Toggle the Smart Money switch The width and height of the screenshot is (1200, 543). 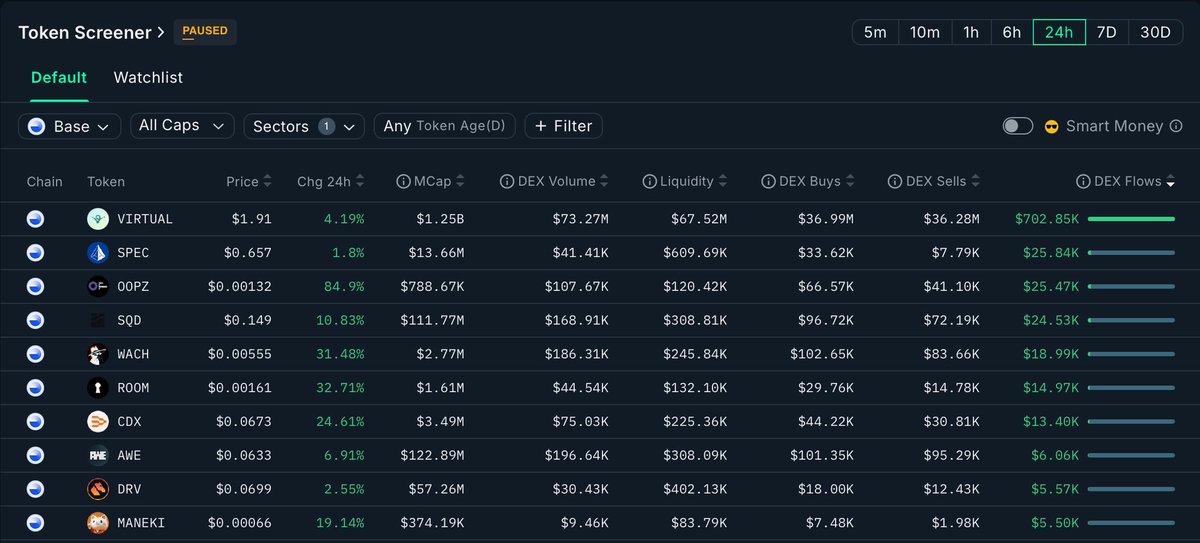pyautogui.click(x=1018, y=126)
